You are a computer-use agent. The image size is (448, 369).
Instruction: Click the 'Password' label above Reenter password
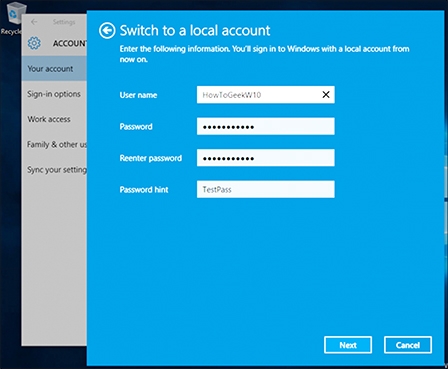click(x=136, y=127)
